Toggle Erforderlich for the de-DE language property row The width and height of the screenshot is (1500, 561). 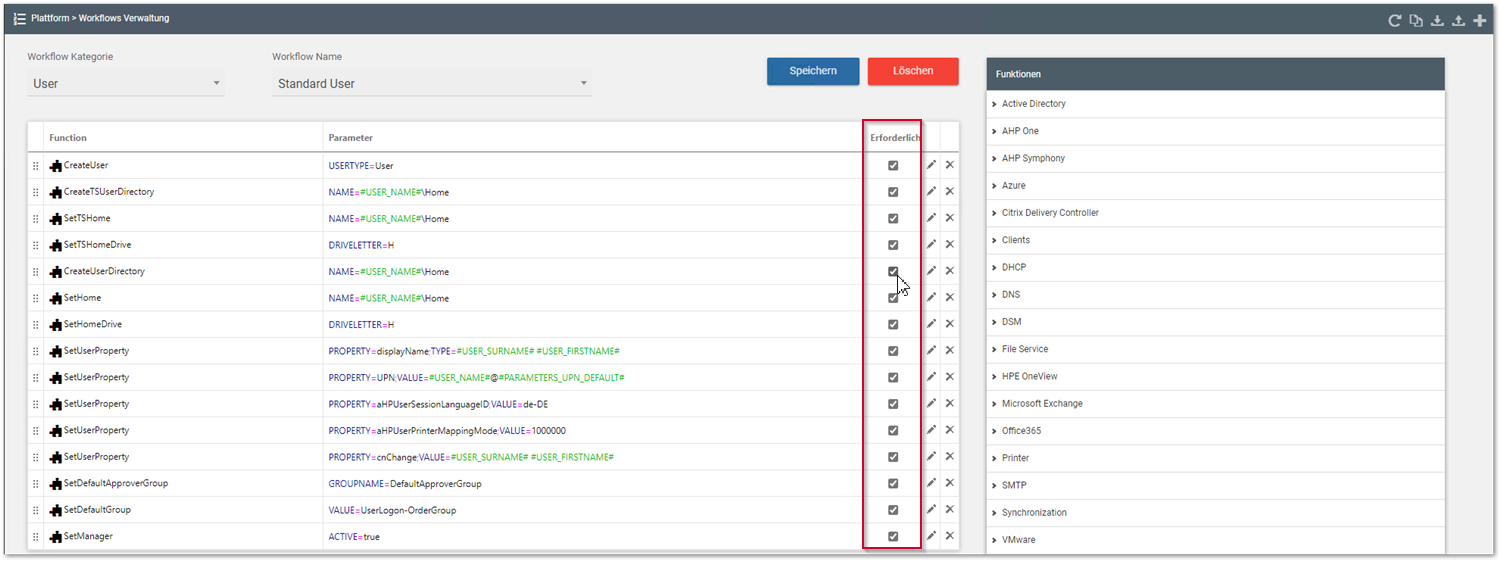click(893, 404)
